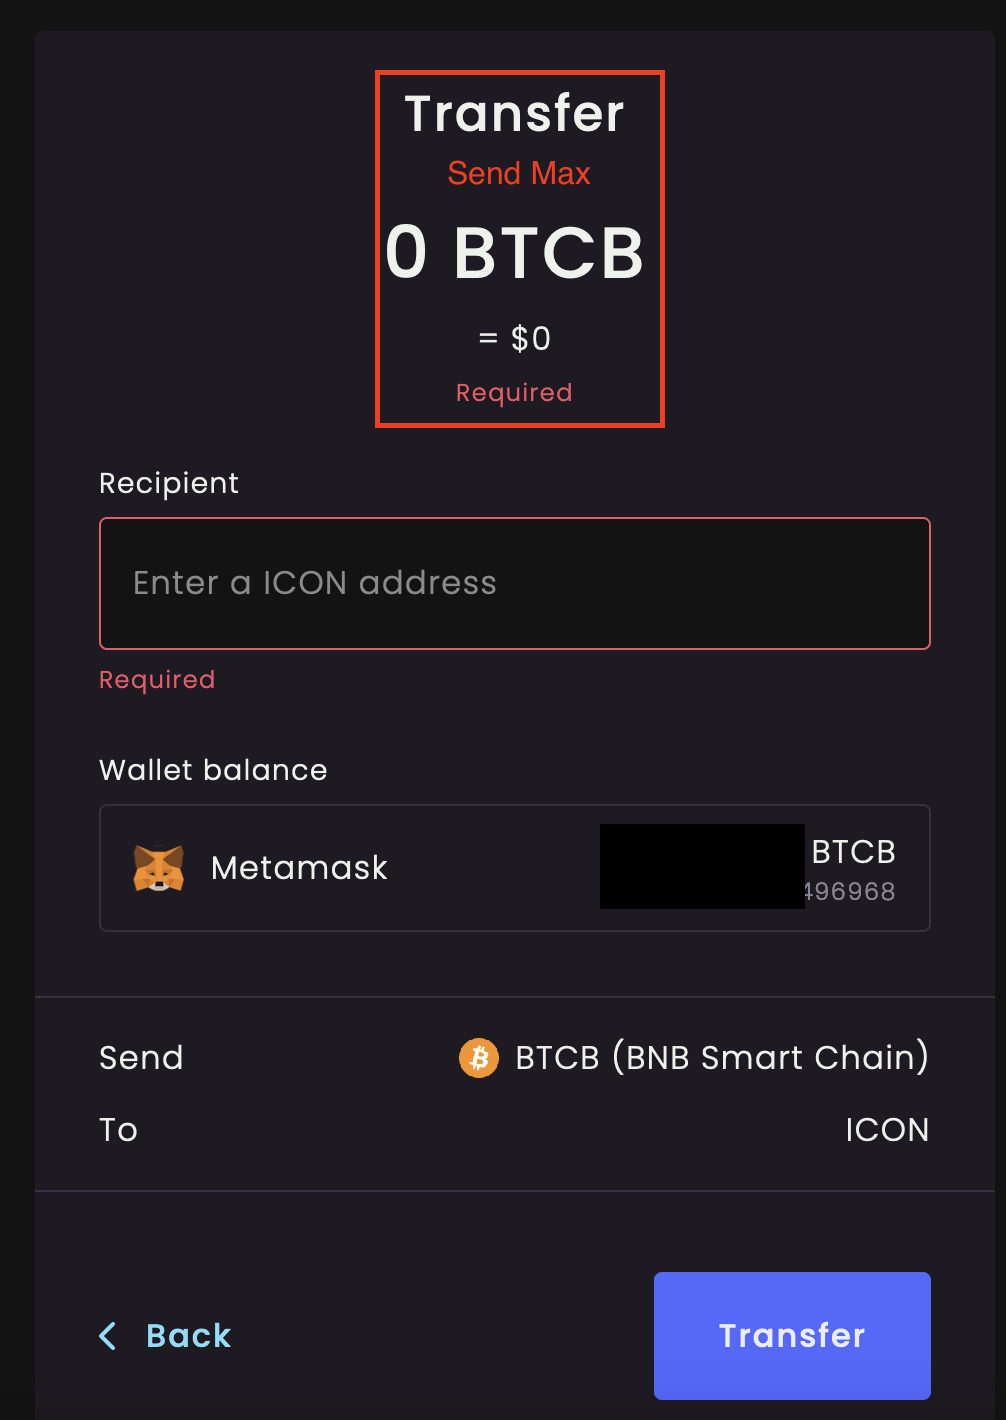Click the redacted balance next to BTCB

point(701,868)
